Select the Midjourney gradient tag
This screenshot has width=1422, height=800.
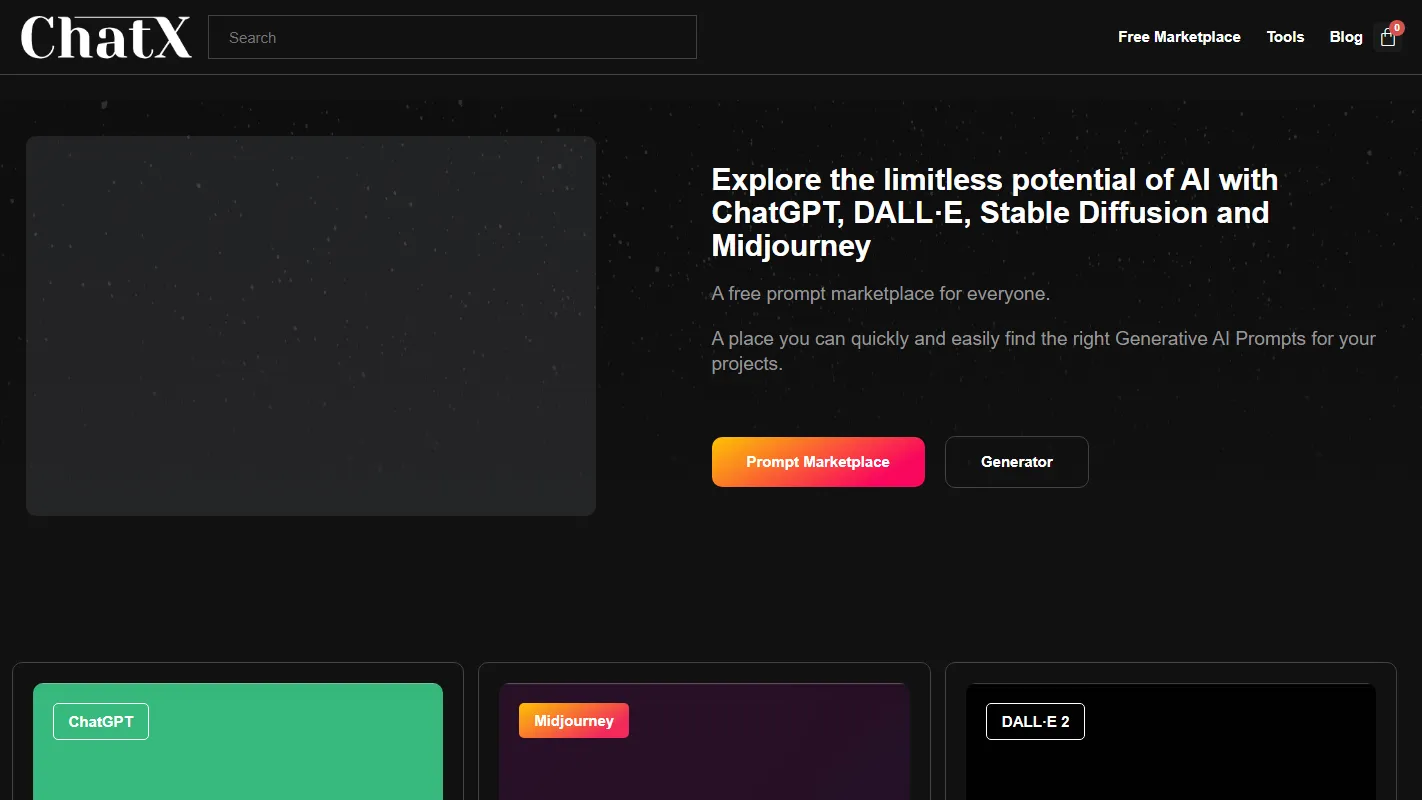pyautogui.click(x=573, y=721)
